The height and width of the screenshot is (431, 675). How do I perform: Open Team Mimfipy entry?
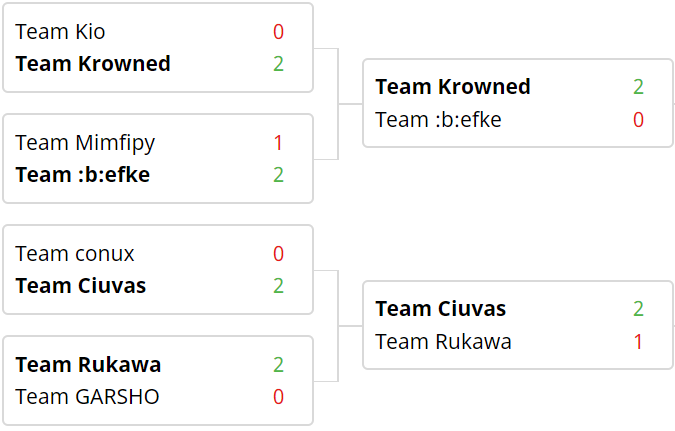[85, 143]
